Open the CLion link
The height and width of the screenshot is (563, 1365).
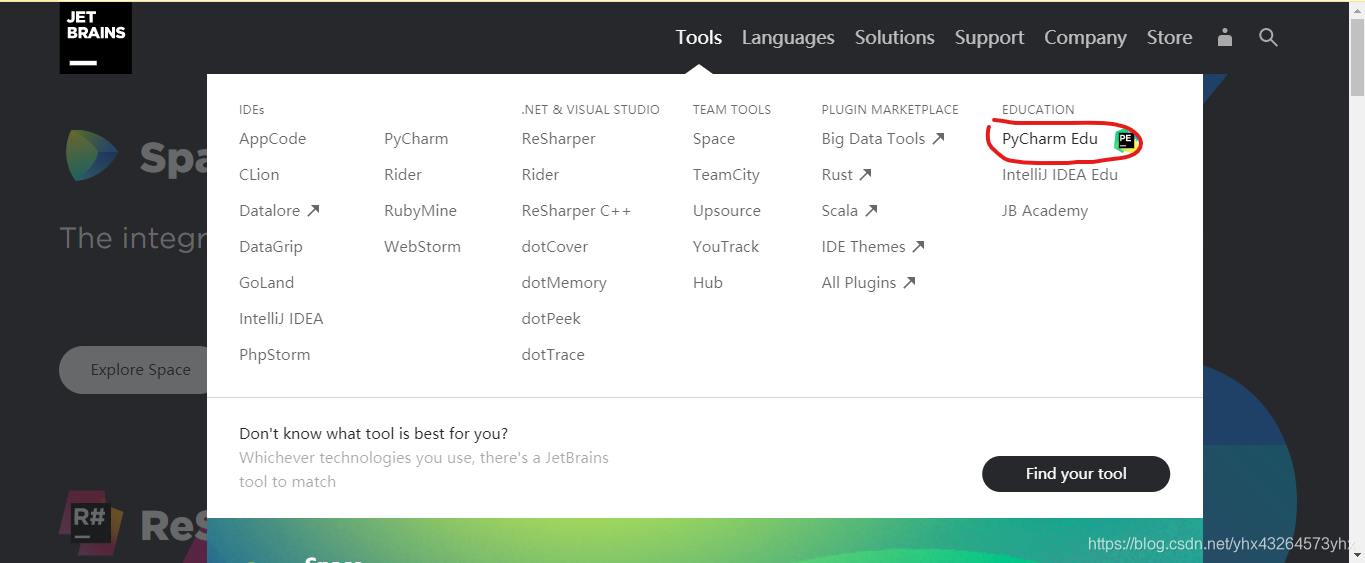[259, 175]
